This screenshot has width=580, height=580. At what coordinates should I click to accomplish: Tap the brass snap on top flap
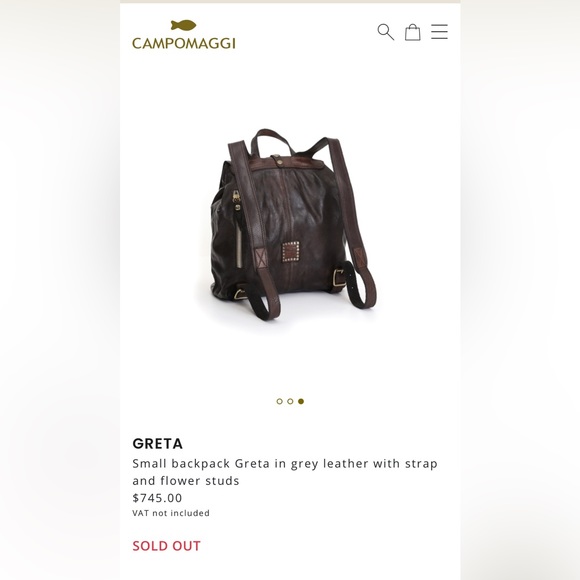[277, 160]
